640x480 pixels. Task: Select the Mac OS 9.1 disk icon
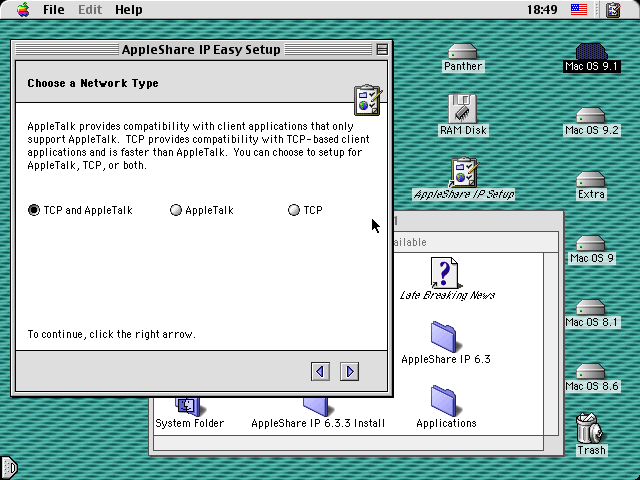591,52
